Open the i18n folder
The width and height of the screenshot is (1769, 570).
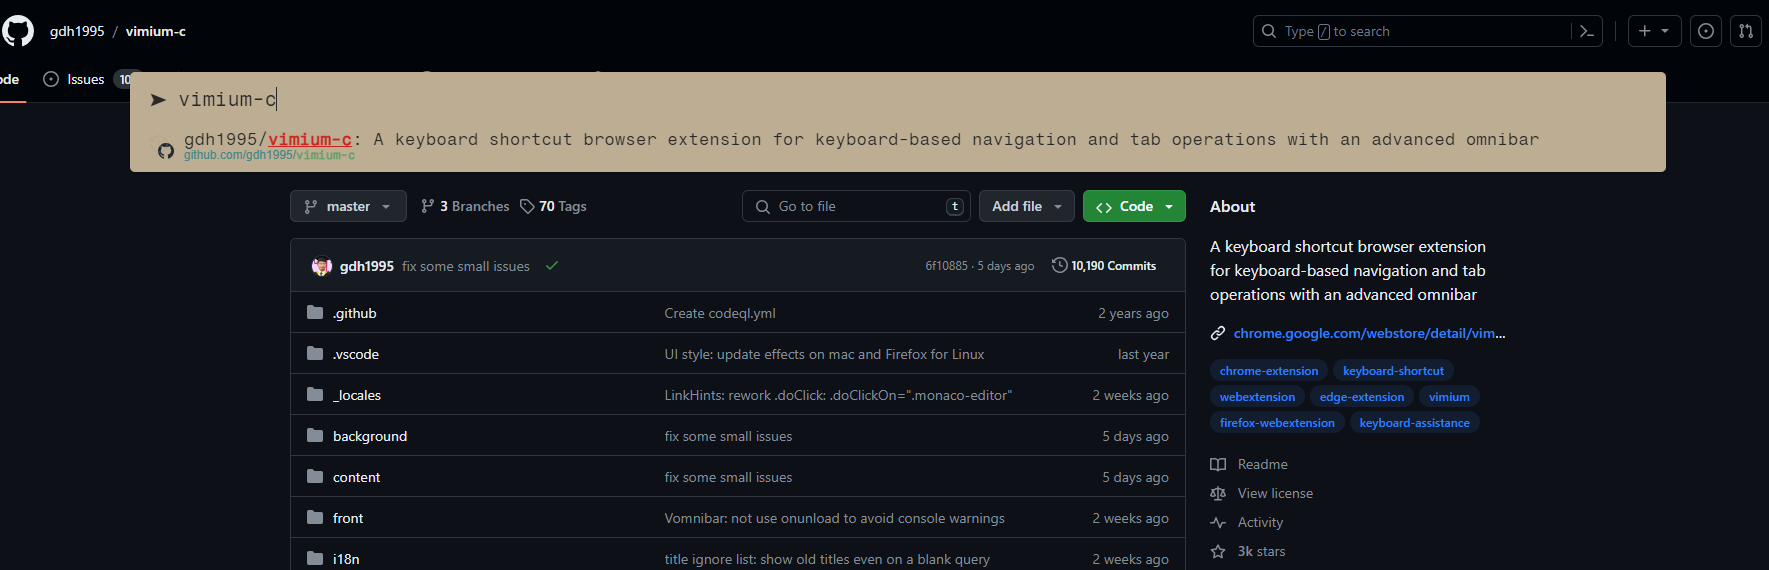point(346,559)
